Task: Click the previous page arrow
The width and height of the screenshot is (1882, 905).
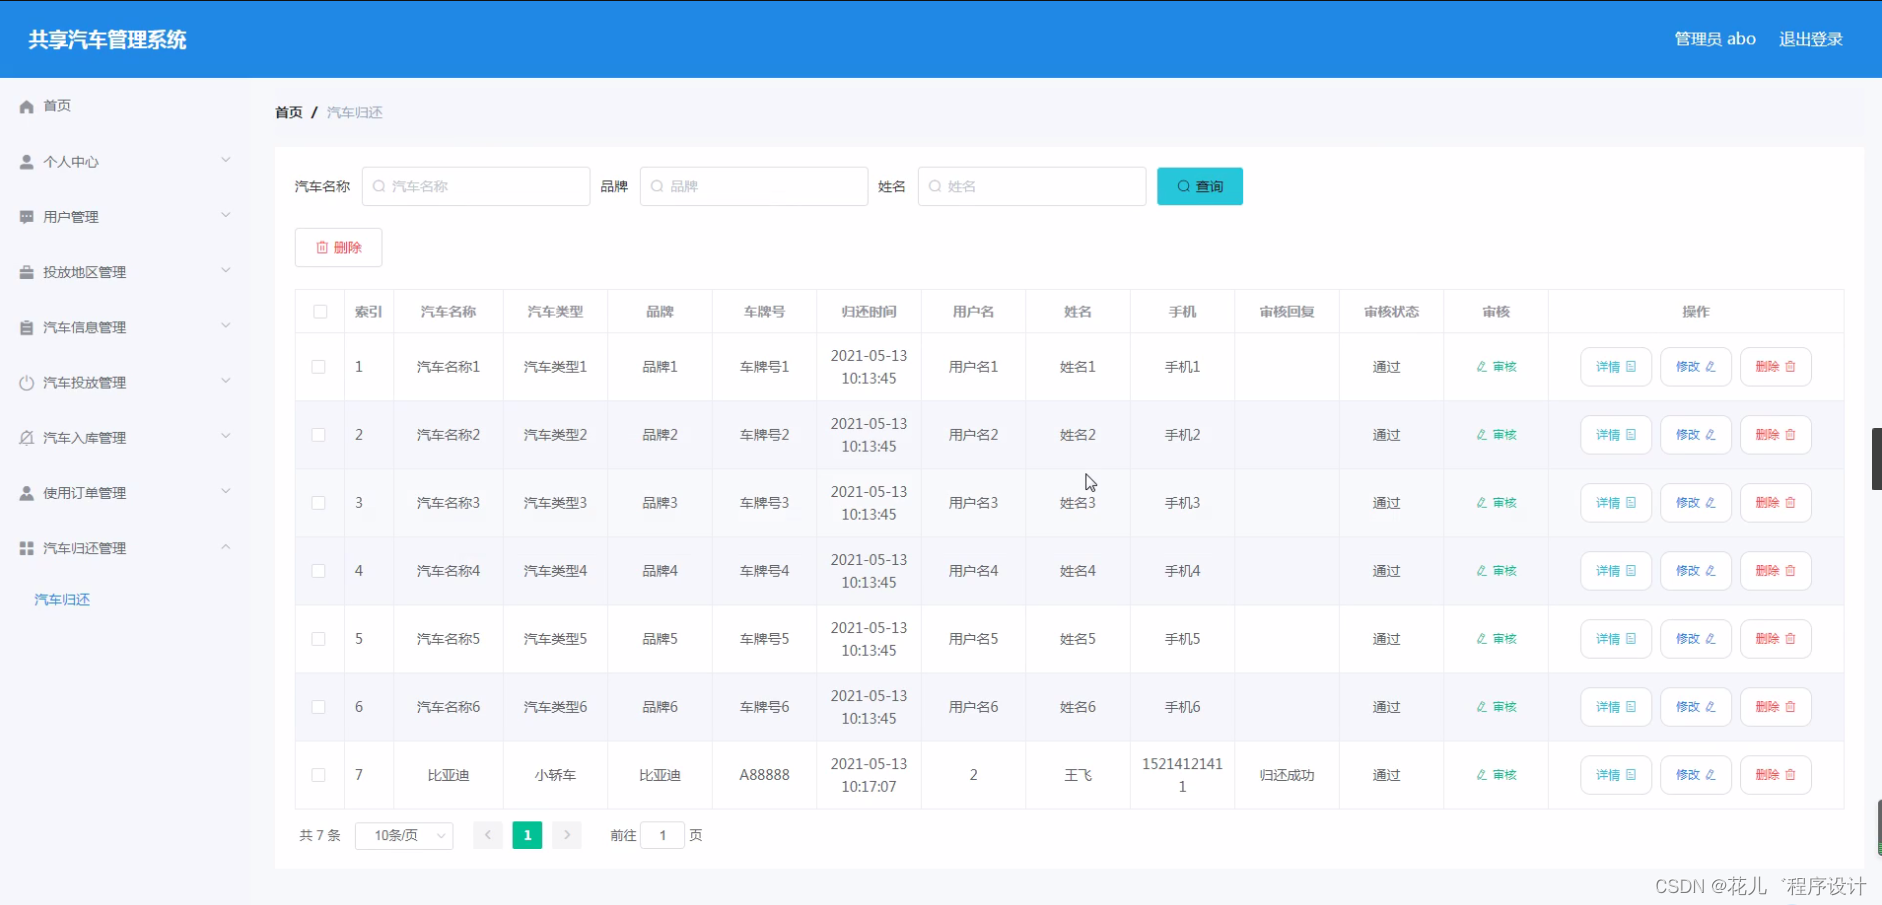Action: (488, 835)
